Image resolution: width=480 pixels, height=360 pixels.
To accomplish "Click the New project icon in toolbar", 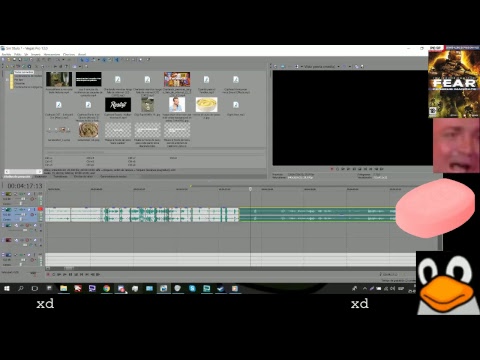I will (x=3, y=60).
